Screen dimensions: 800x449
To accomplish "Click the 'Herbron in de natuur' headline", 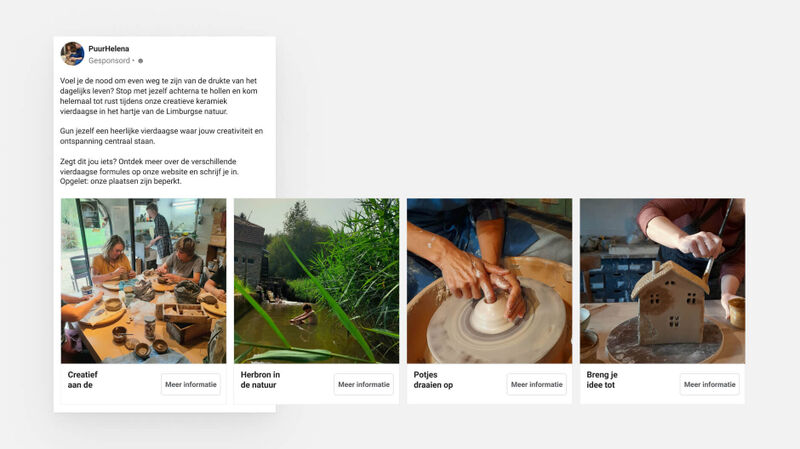I will (x=260, y=380).
